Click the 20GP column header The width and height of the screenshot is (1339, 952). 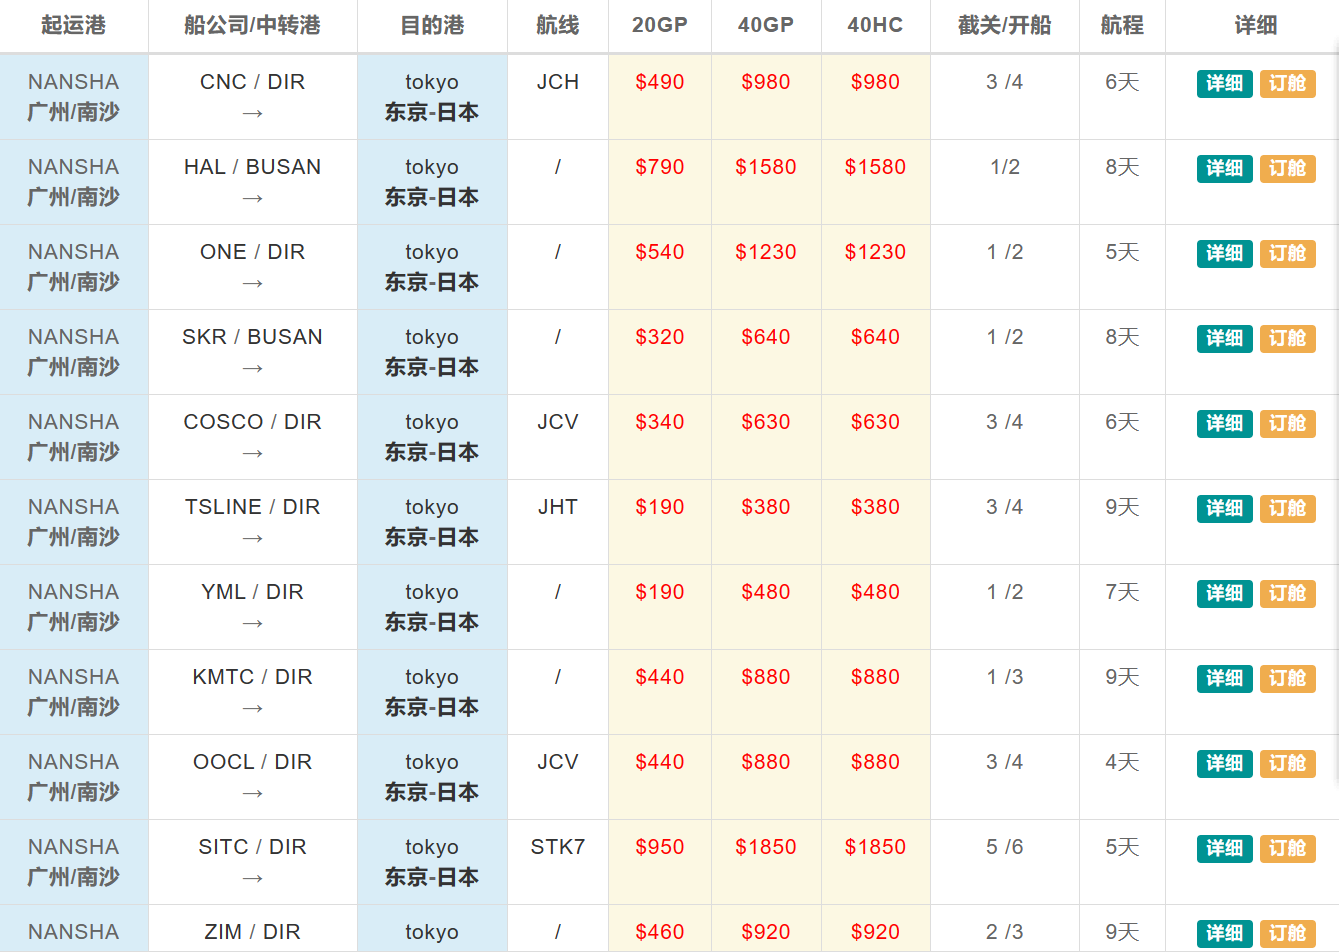[660, 26]
